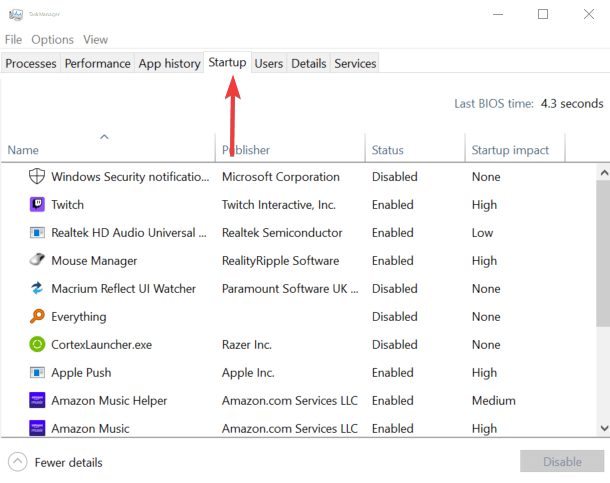Click Disabled status in Everything row

[394, 317]
